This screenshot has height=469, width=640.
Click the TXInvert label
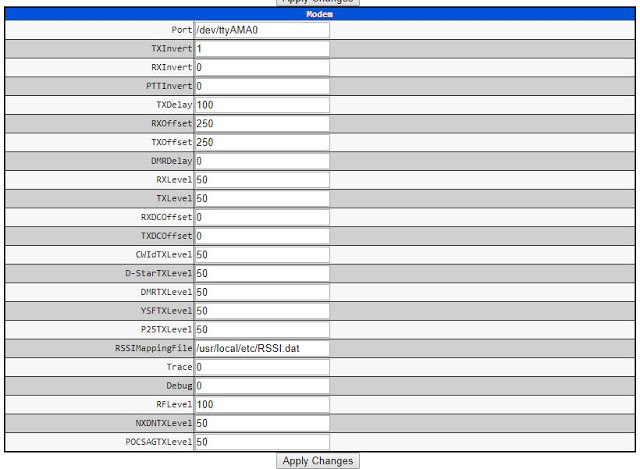[x=171, y=49]
